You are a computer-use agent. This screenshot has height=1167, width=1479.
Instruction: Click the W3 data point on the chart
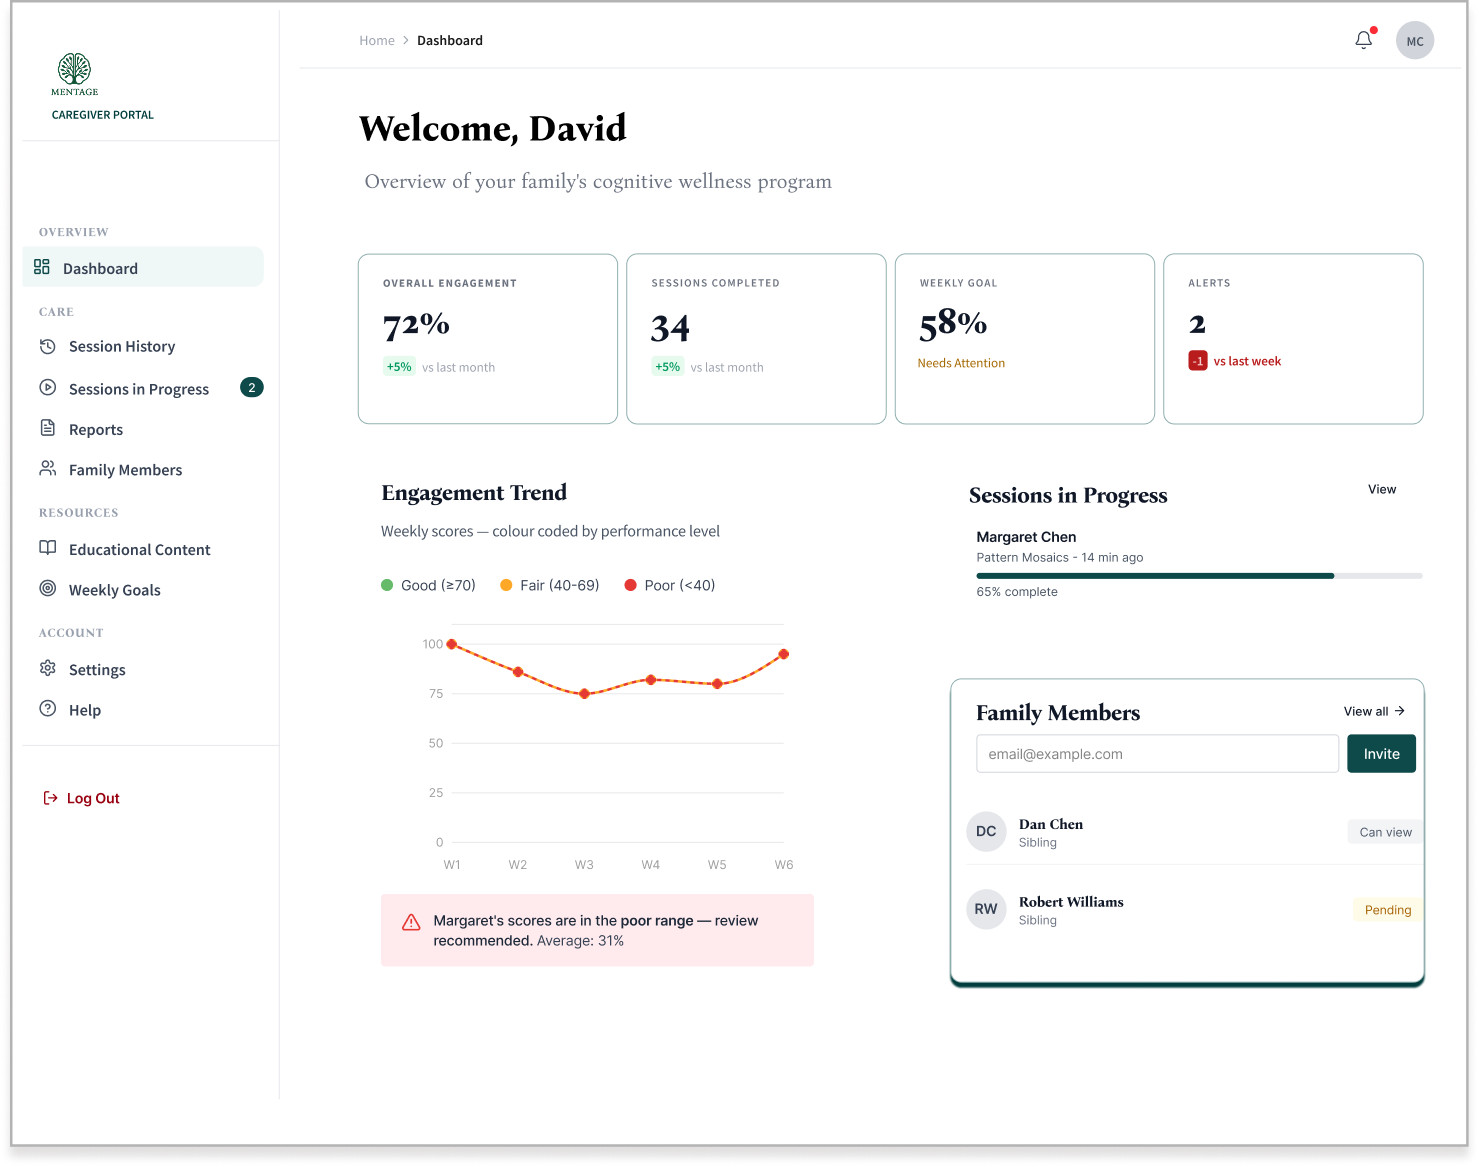[585, 694]
